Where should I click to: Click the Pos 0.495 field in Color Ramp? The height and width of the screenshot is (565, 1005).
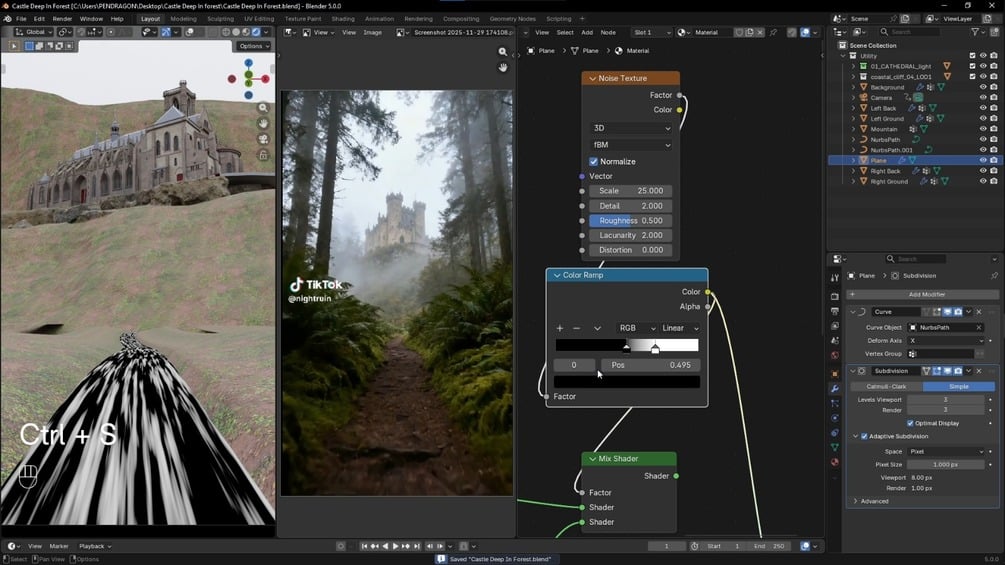[651, 365]
